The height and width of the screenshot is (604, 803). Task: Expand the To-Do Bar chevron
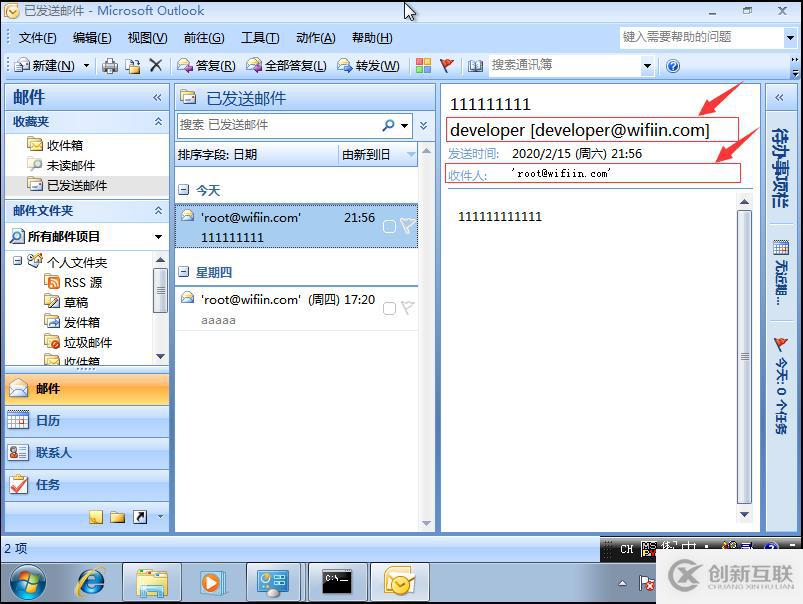click(x=779, y=97)
